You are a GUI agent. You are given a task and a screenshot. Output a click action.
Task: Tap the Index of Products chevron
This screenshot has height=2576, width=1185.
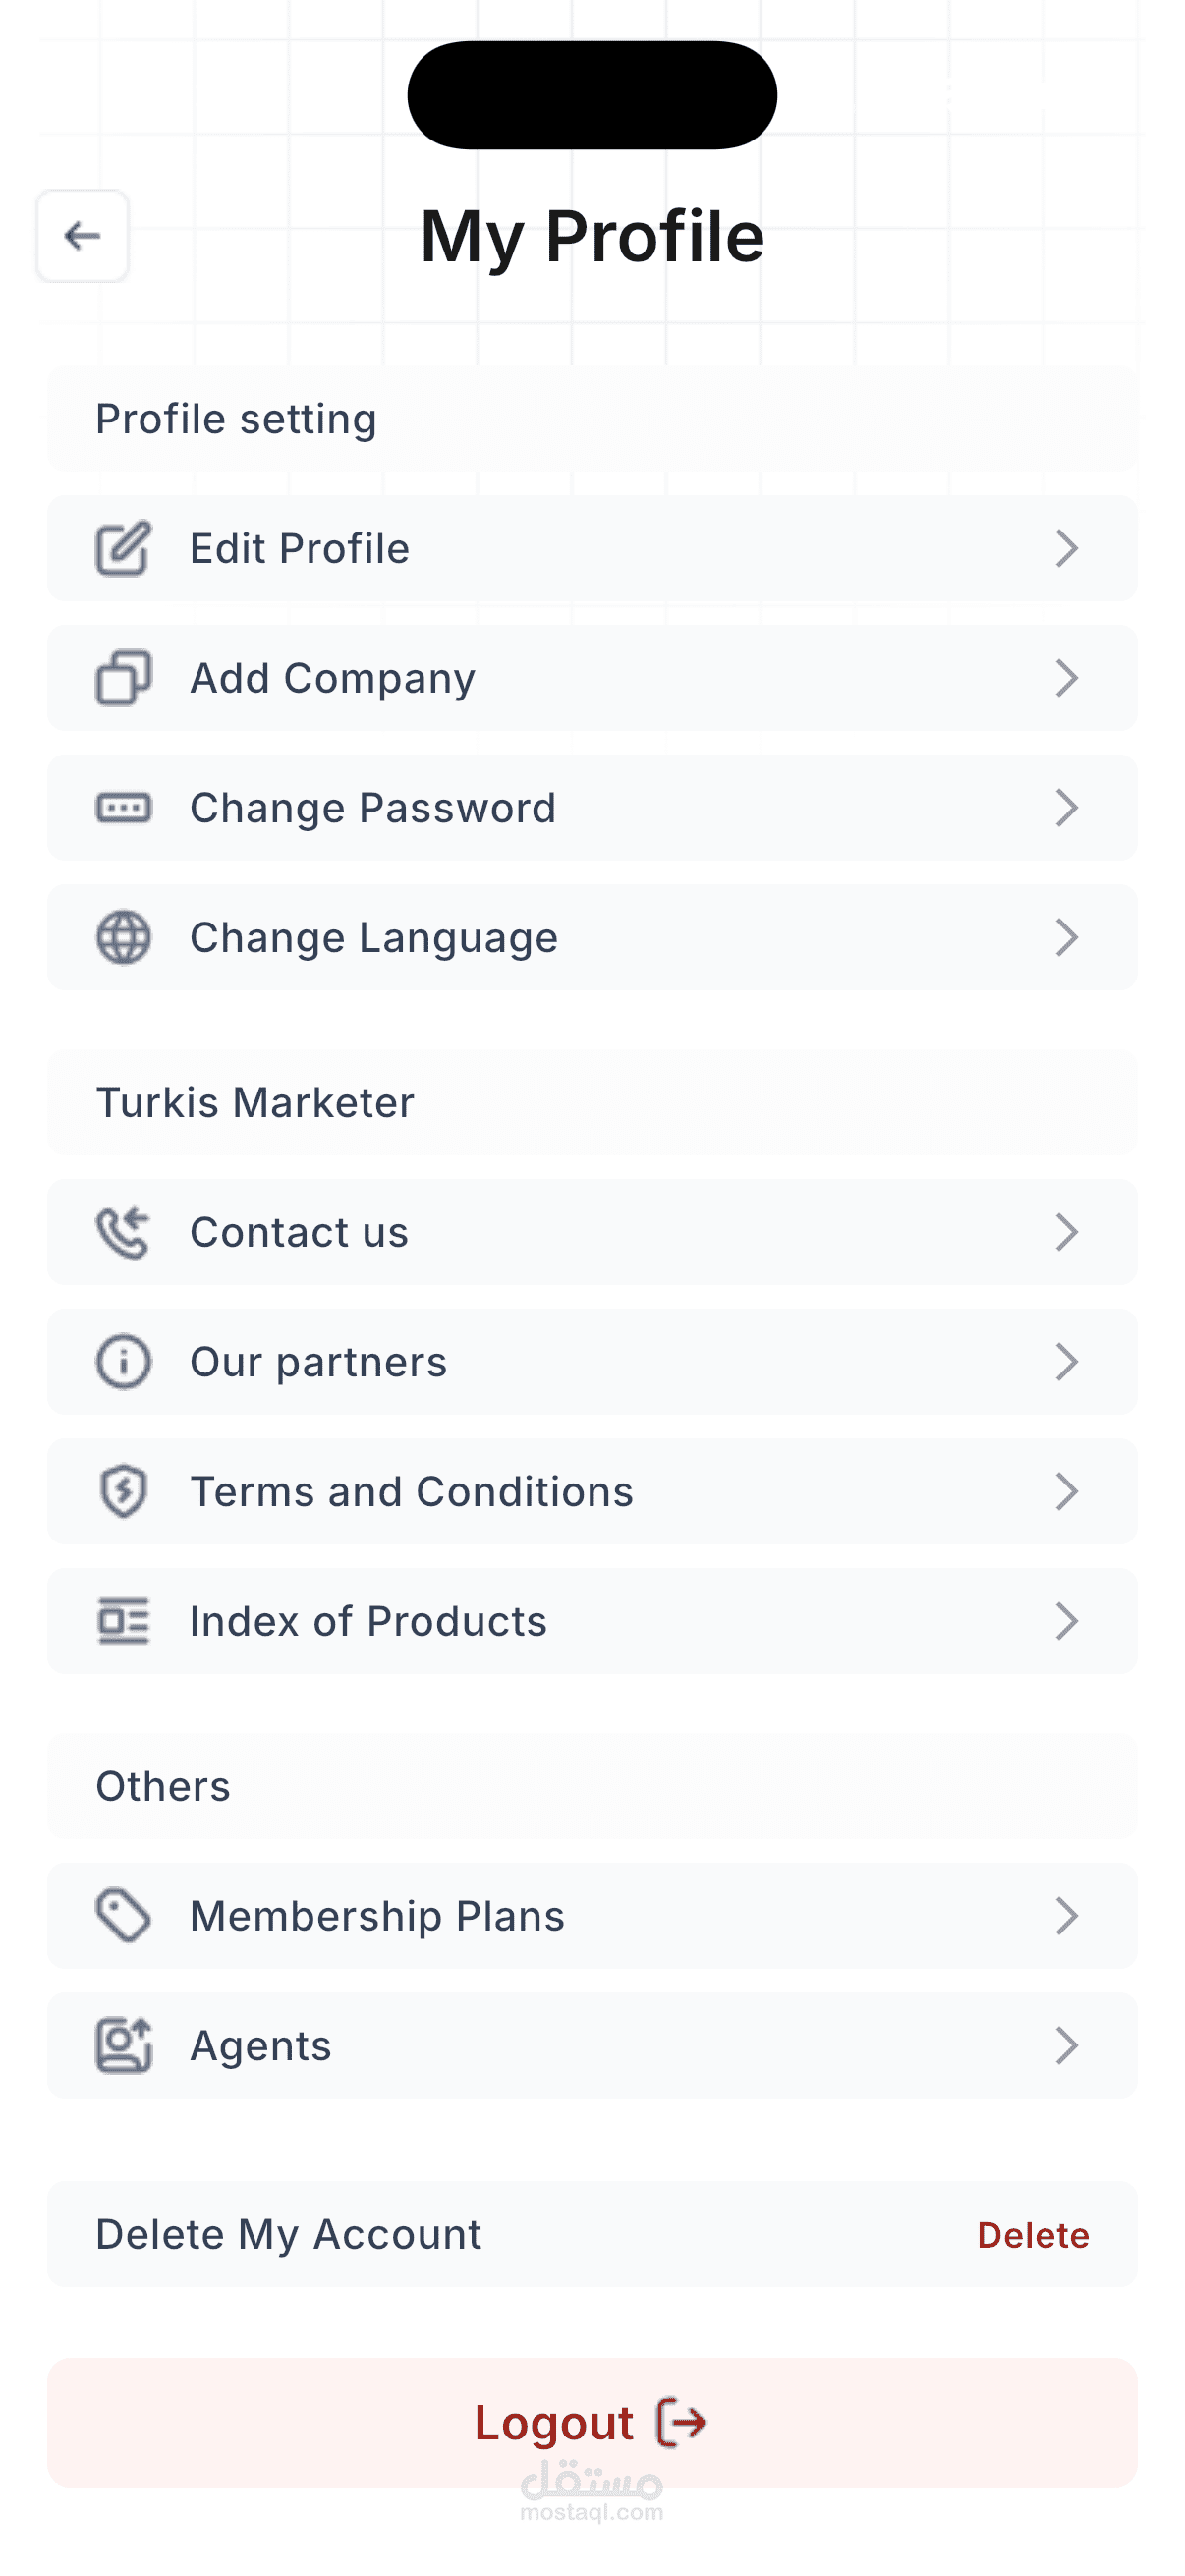pyautogui.click(x=1067, y=1621)
